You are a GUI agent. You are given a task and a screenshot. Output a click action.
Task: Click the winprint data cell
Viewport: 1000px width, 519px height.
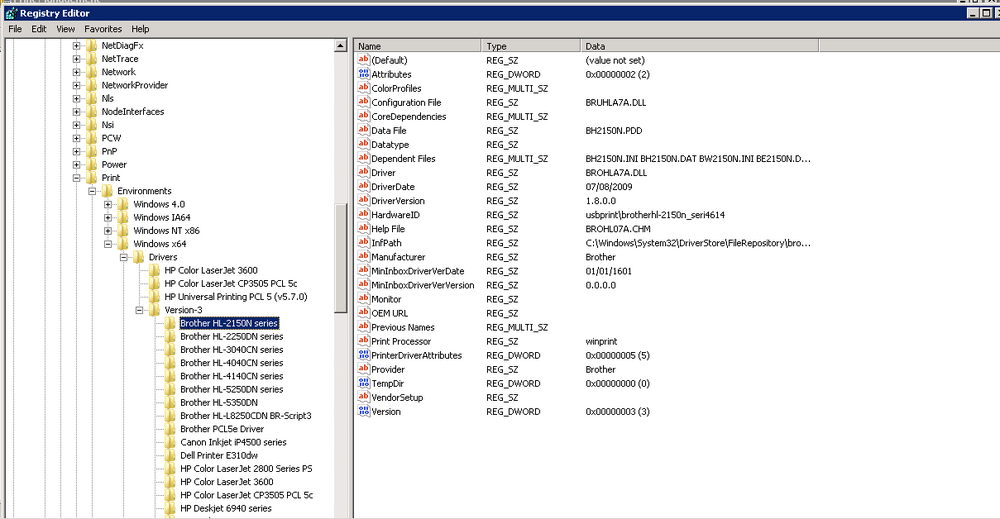tap(601, 342)
